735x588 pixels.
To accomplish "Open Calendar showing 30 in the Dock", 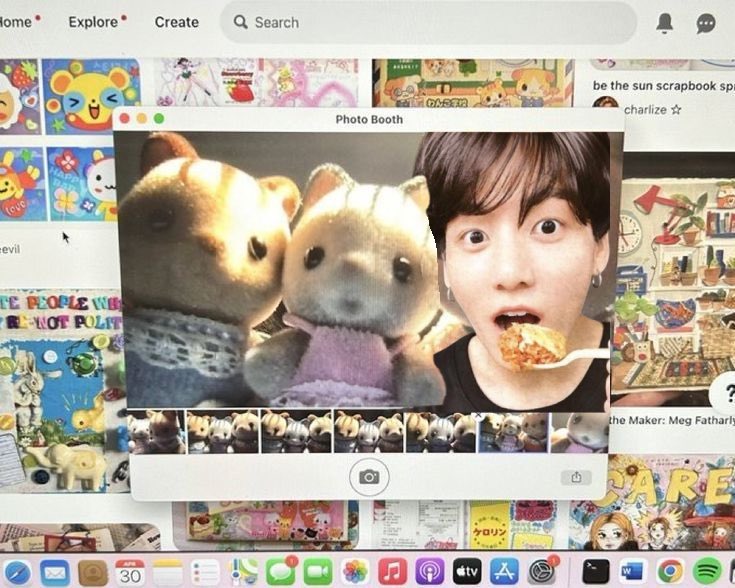I will [130, 573].
